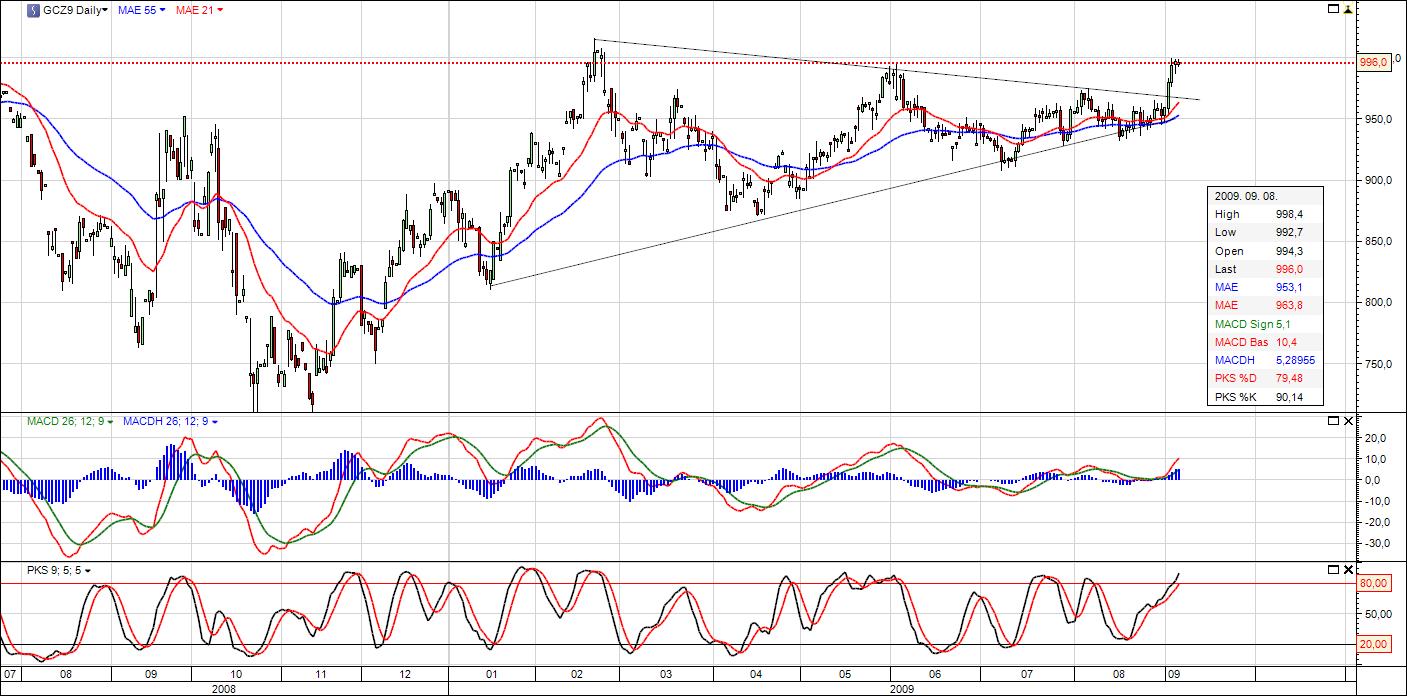Open the MACD 26; 12; 9 settings

tap(68, 422)
